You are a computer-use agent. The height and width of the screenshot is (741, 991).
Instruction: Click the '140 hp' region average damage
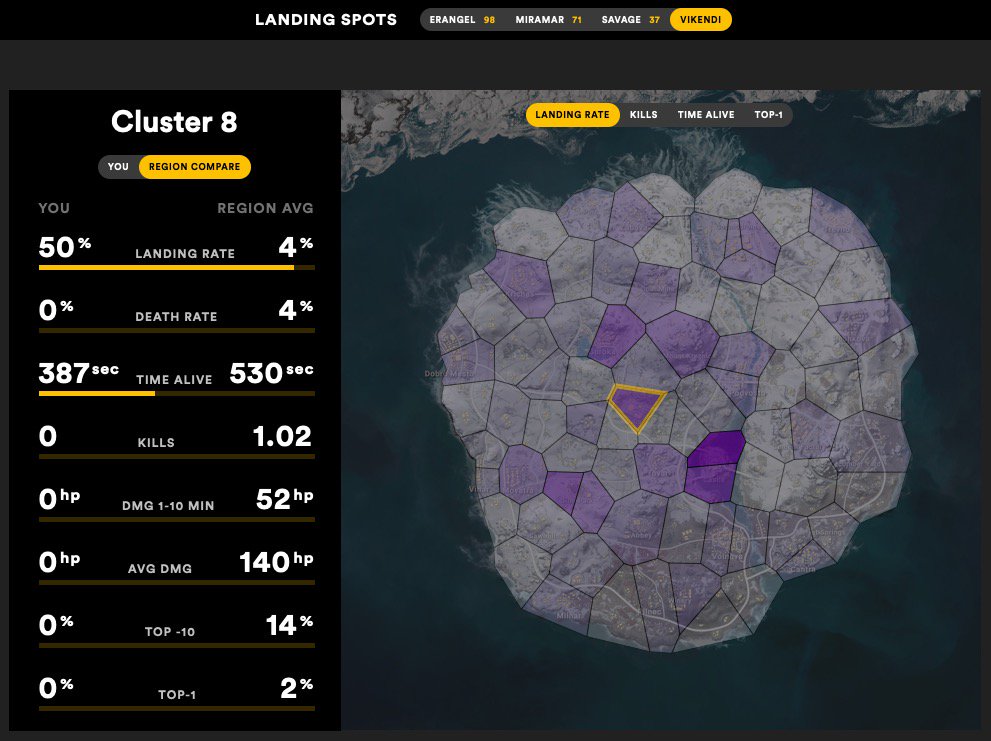click(277, 562)
